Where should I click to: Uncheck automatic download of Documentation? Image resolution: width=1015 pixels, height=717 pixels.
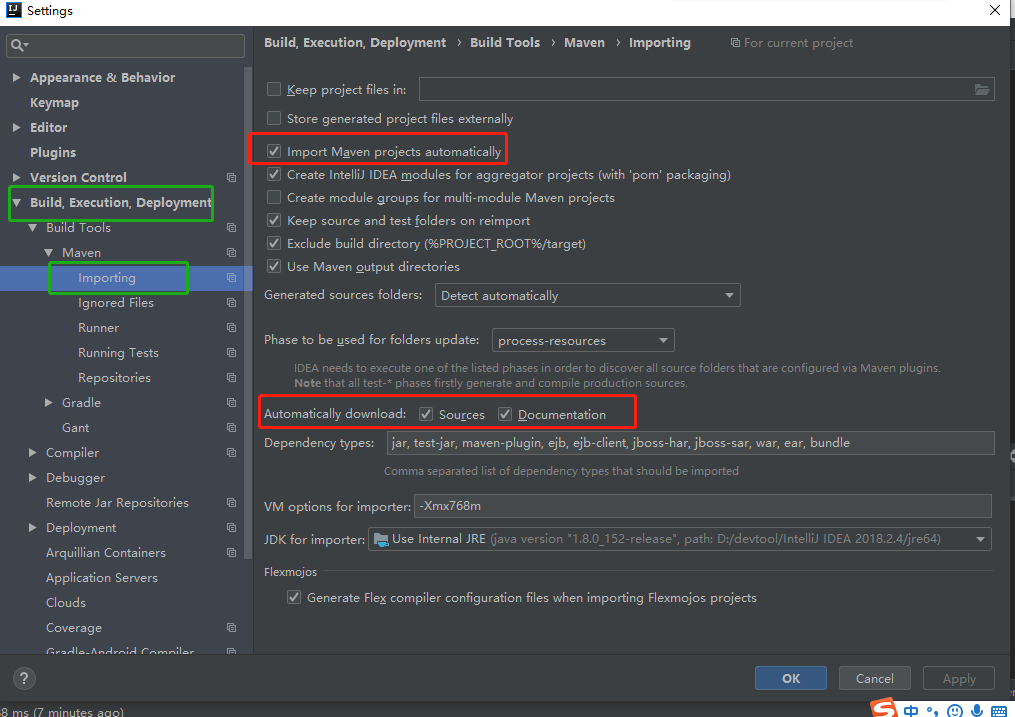point(505,414)
